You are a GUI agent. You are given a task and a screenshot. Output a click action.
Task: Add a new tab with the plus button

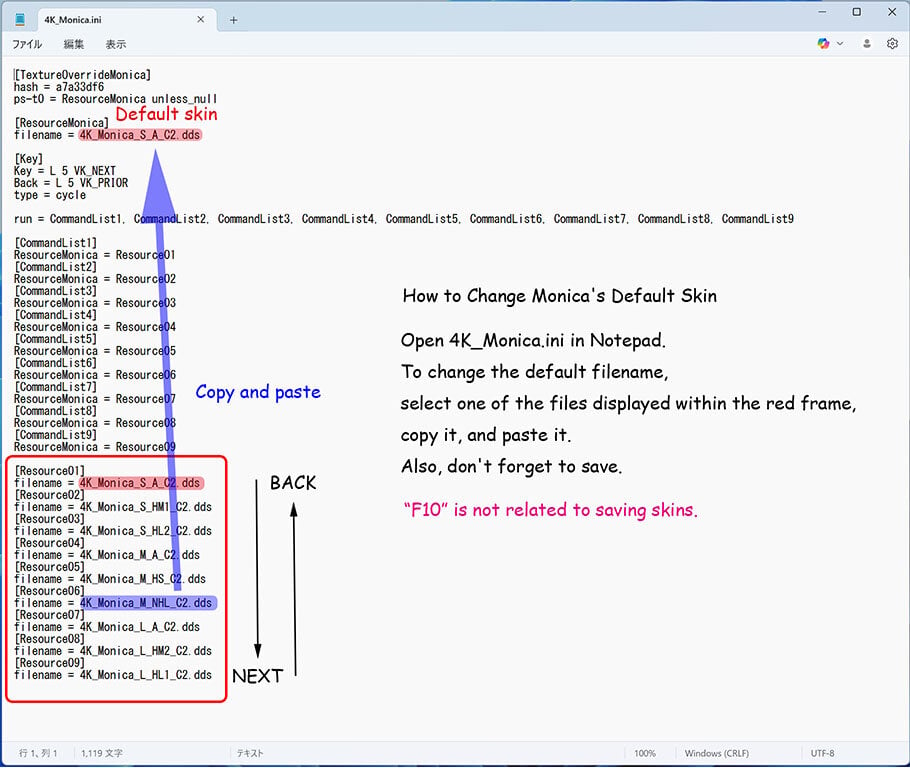pos(233,20)
